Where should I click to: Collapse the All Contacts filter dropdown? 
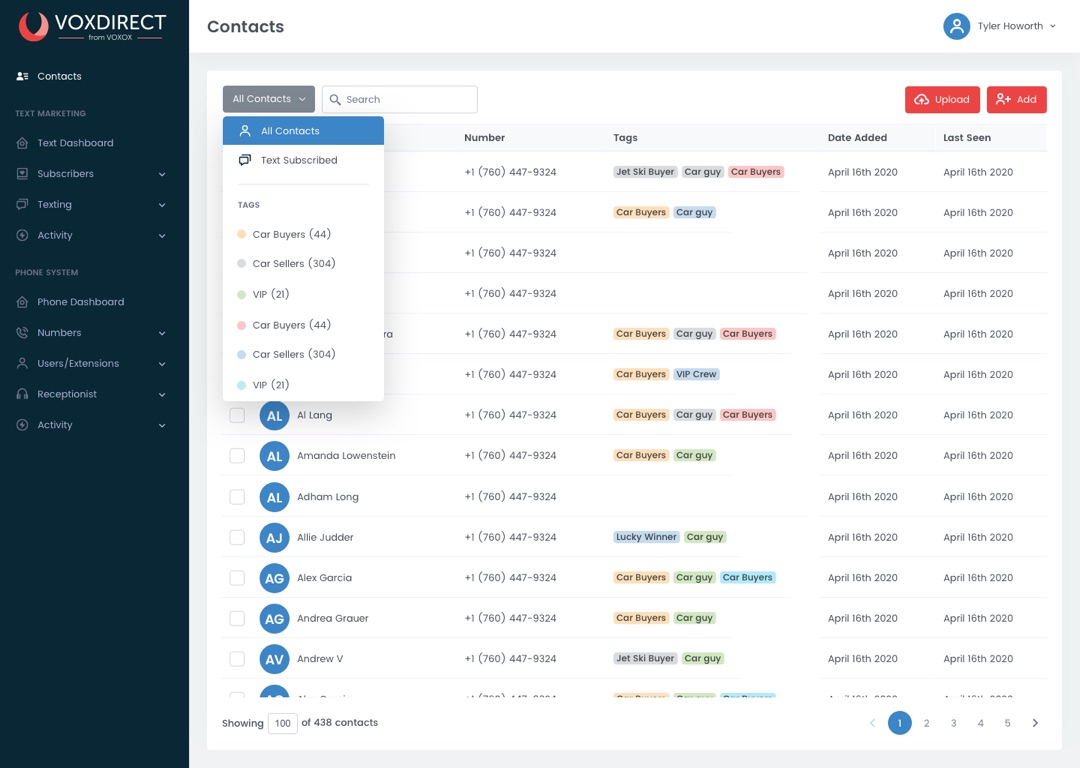coord(268,99)
